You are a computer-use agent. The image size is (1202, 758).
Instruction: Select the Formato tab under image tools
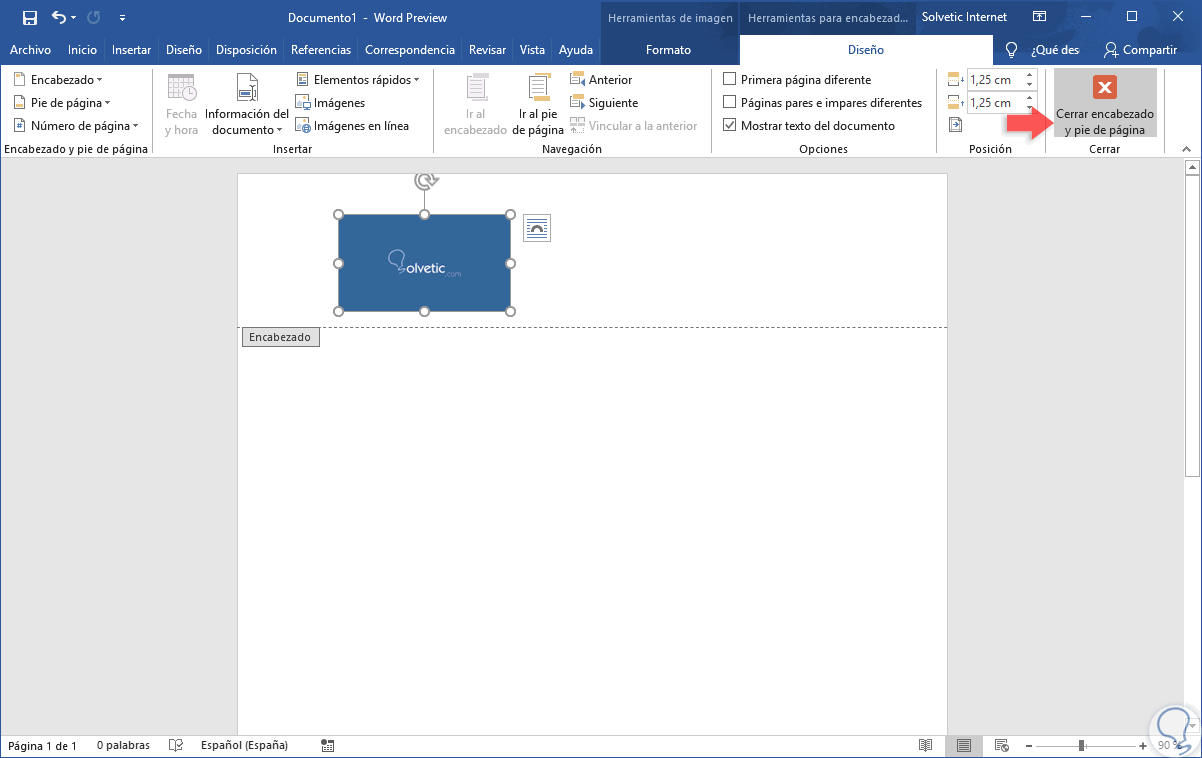click(x=668, y=50)
